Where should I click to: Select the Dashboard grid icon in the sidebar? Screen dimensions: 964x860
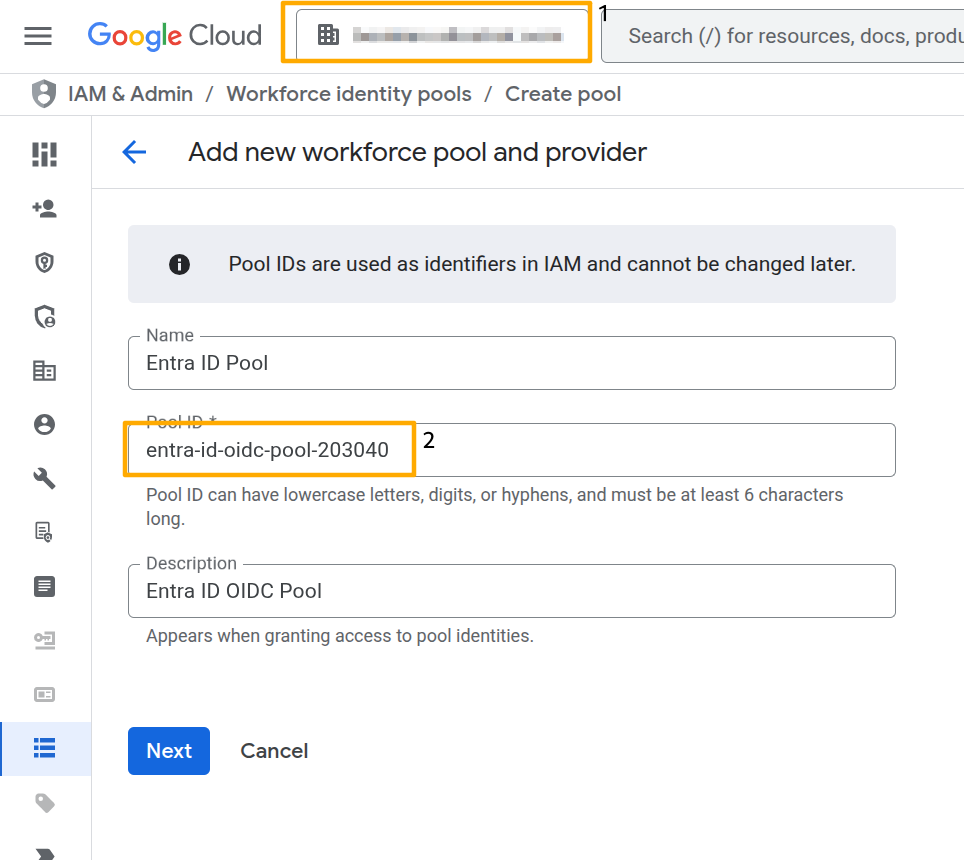tap(44, 155)
